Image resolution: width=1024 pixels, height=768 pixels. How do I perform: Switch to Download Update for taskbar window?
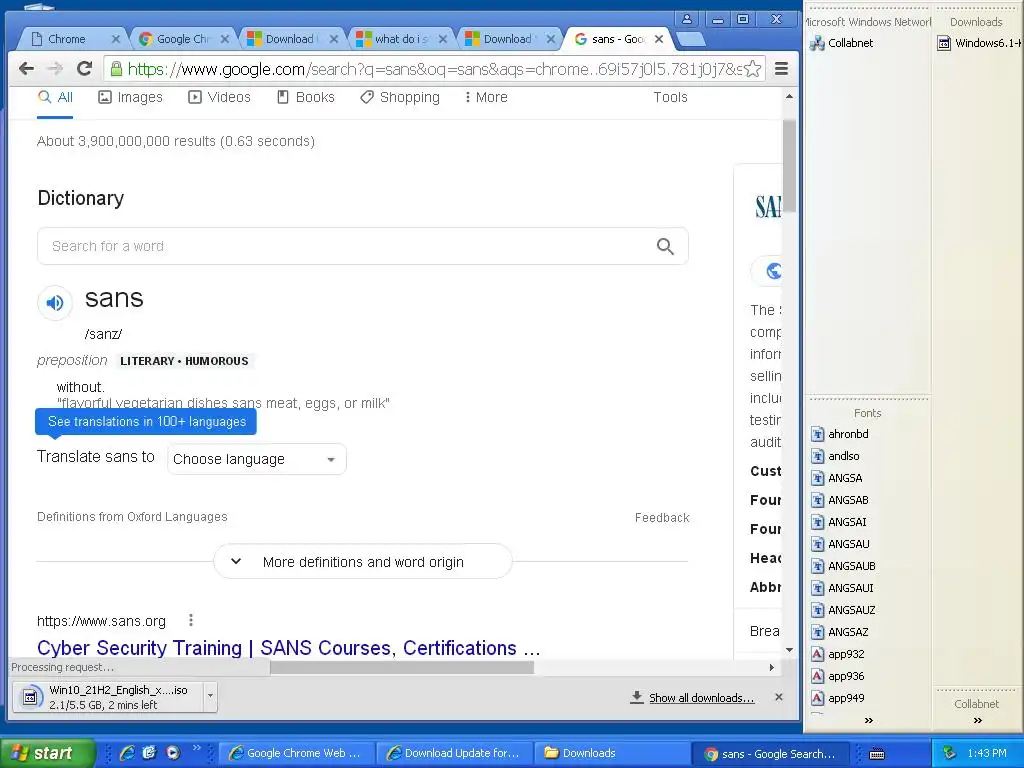(456, 753)
